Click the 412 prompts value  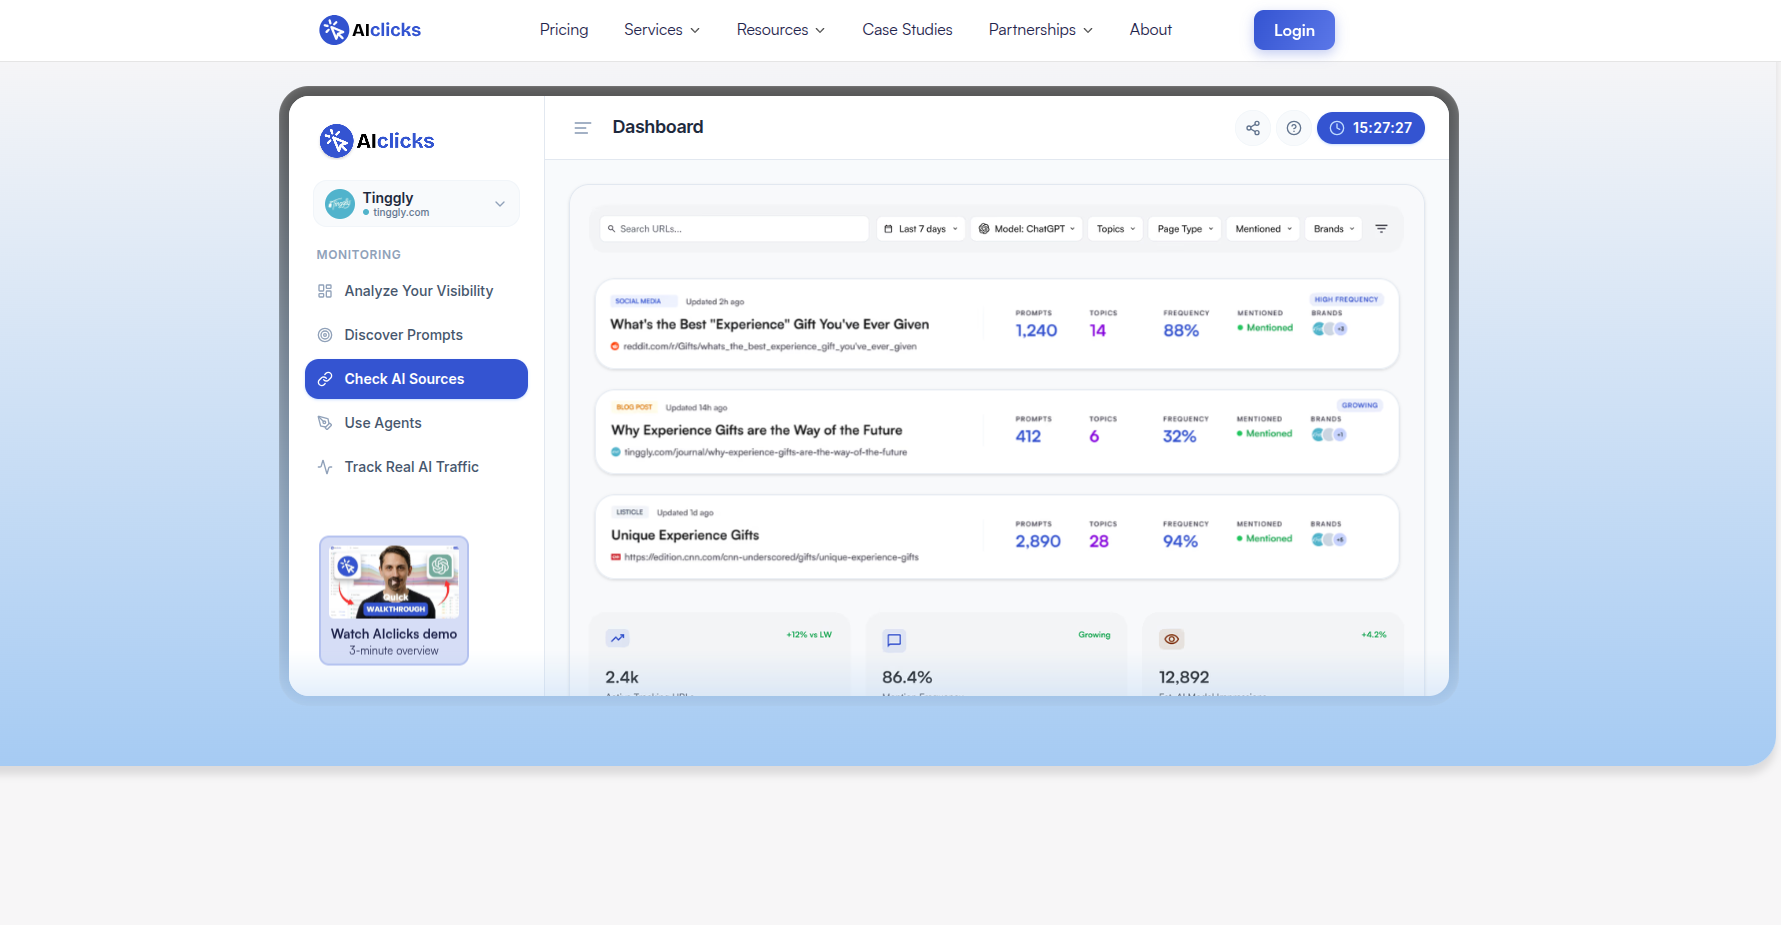(x=1028, y=437)
